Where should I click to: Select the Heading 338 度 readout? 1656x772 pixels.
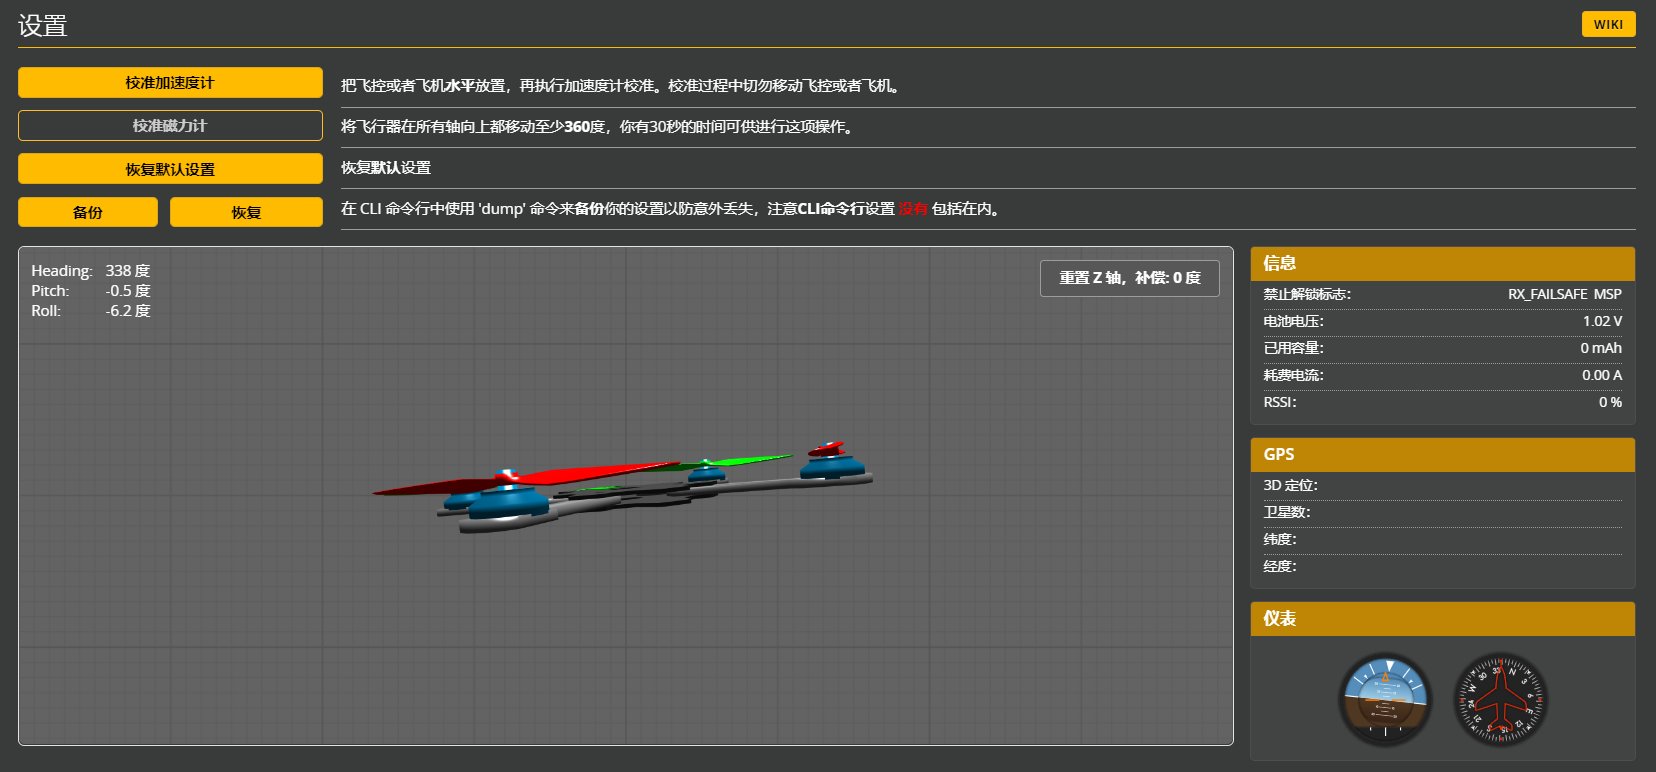pos(91,271)
